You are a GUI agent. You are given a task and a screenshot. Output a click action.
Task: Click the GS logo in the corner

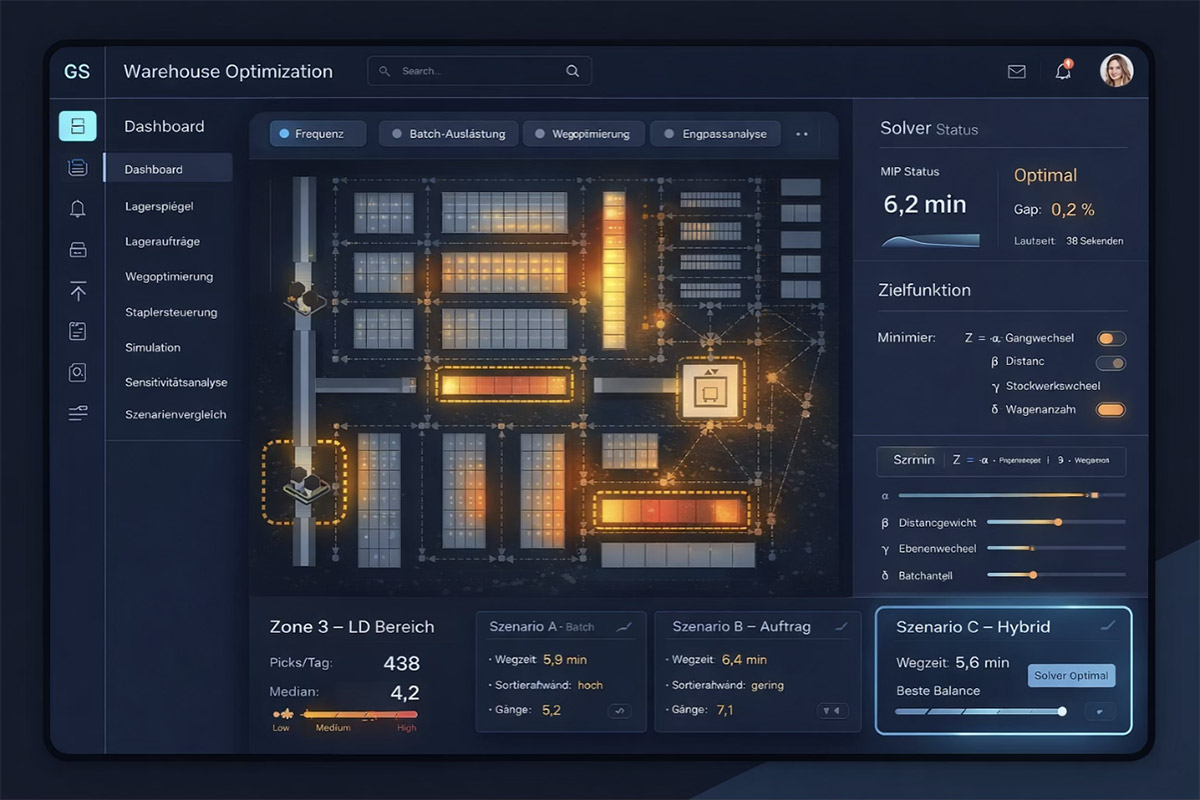tap(76, 71)
